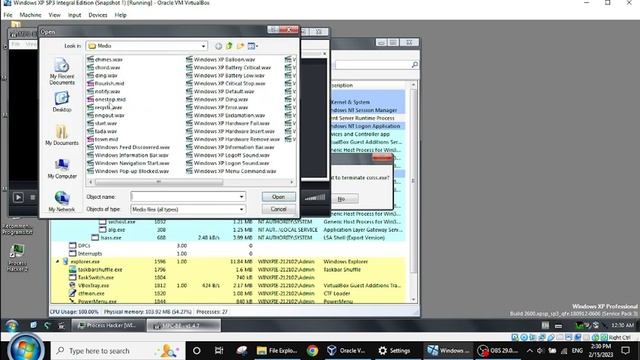Open My Network in dialog sidebar

click(x=62, y=201)
